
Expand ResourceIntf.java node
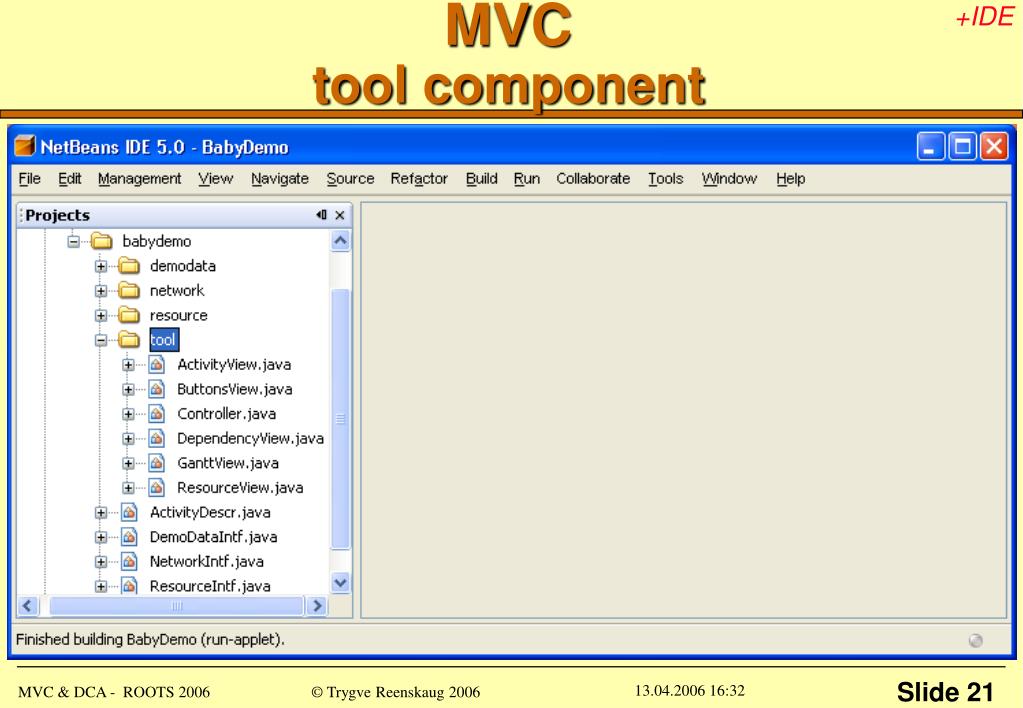coord(101,587)
